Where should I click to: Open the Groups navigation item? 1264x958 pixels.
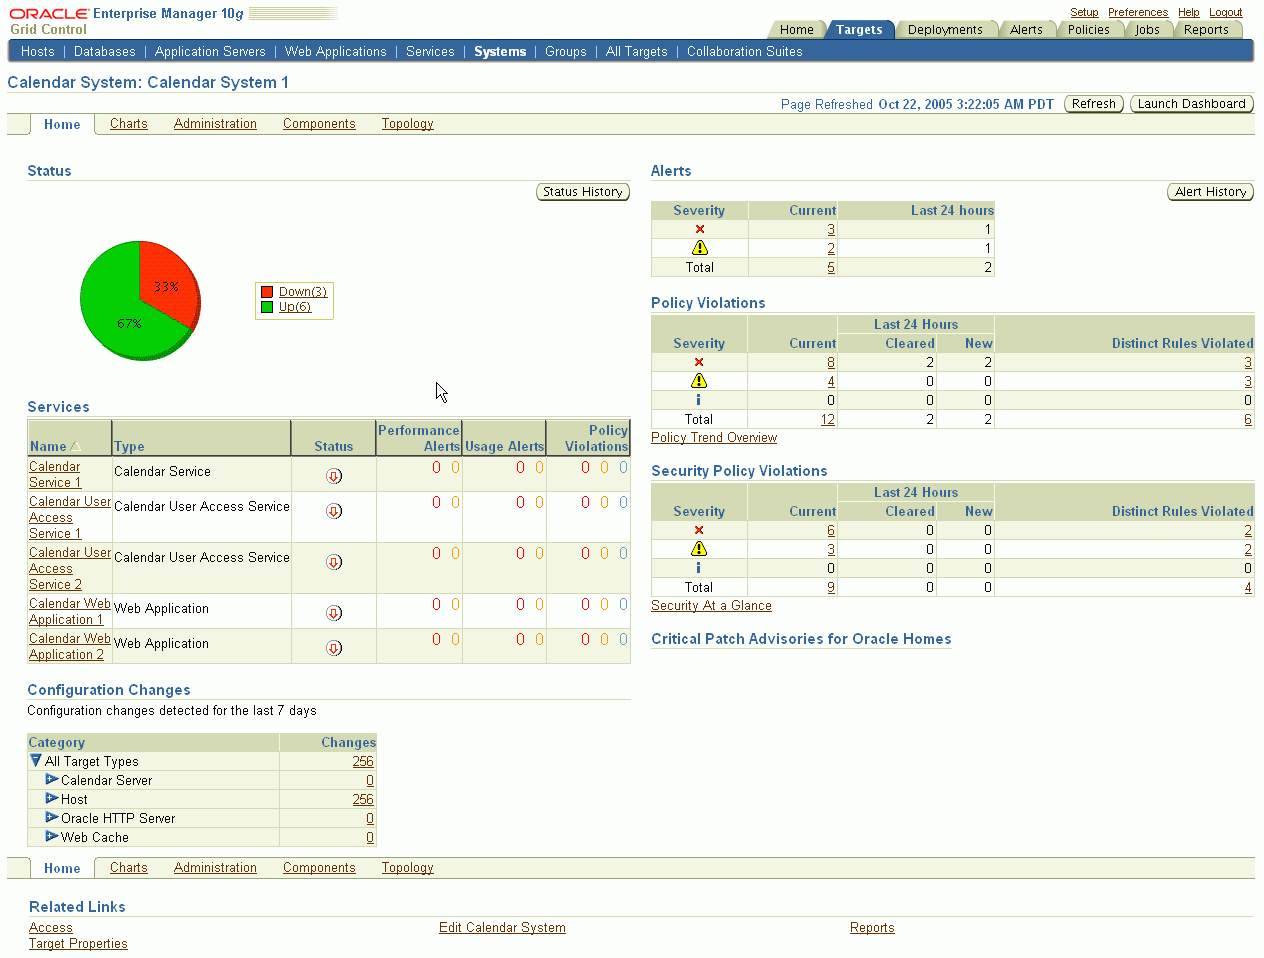point(565,51)
